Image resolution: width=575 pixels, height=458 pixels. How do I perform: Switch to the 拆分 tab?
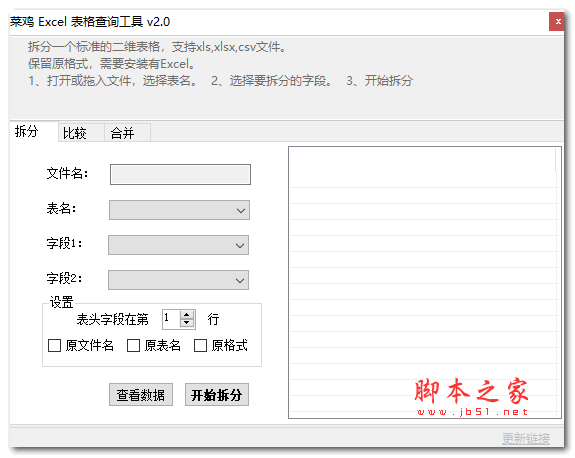tap(34, 131)
